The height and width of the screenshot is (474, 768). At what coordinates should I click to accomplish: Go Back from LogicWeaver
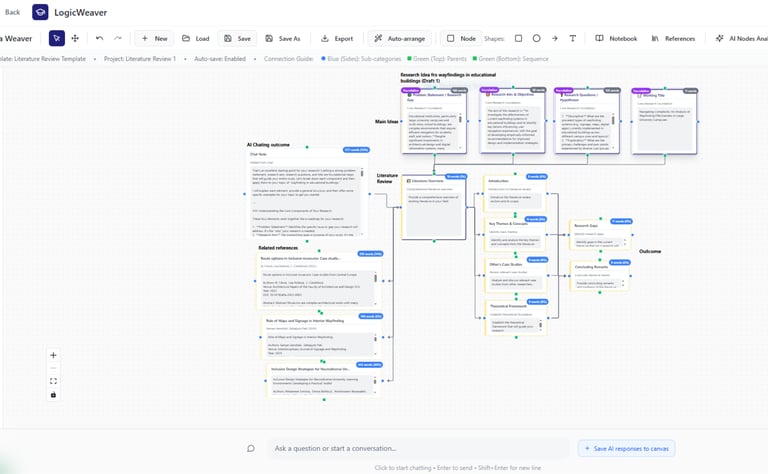[x=12, y=12]
